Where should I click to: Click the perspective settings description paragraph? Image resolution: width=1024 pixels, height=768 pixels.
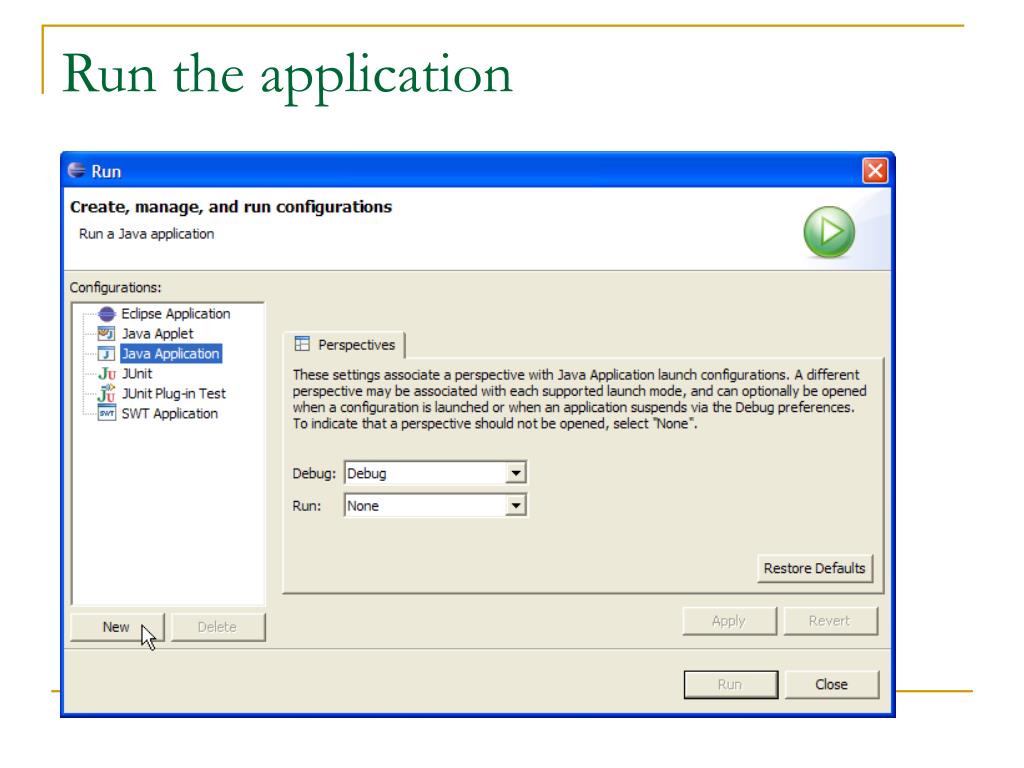[579, 399]
